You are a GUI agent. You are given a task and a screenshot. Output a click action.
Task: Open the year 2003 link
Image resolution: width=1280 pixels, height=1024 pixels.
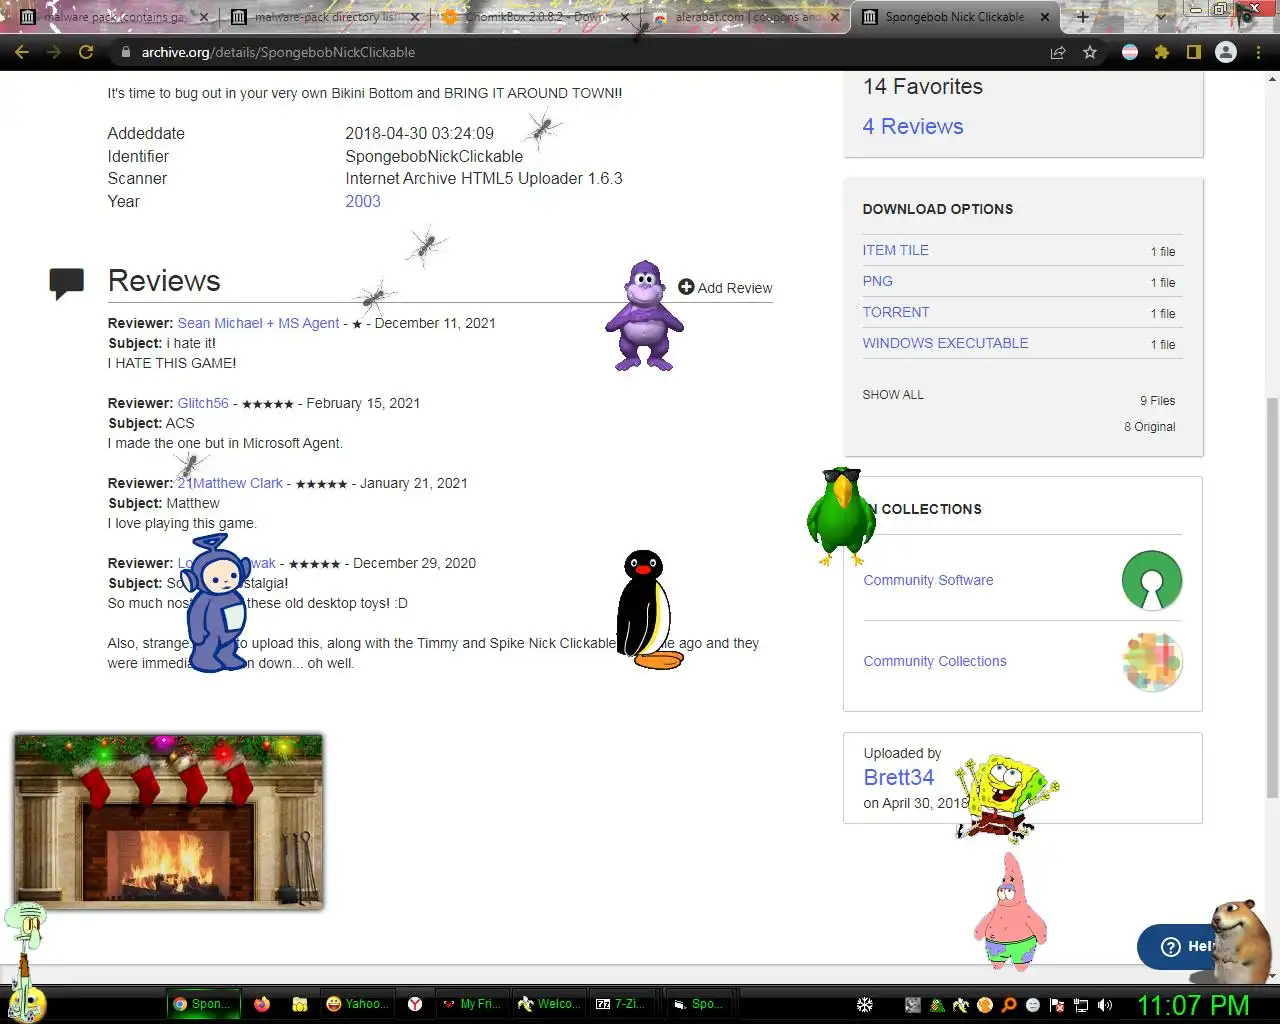click(x=363, y=201)
